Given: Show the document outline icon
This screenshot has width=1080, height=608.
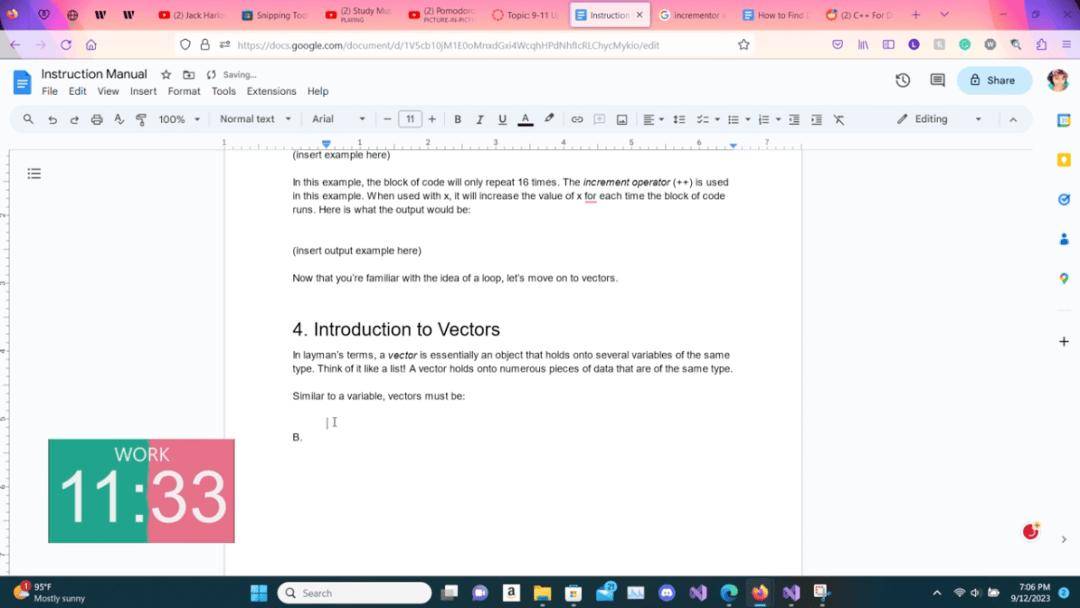Looking at the screenshot, I should click(x=34, y=174).
